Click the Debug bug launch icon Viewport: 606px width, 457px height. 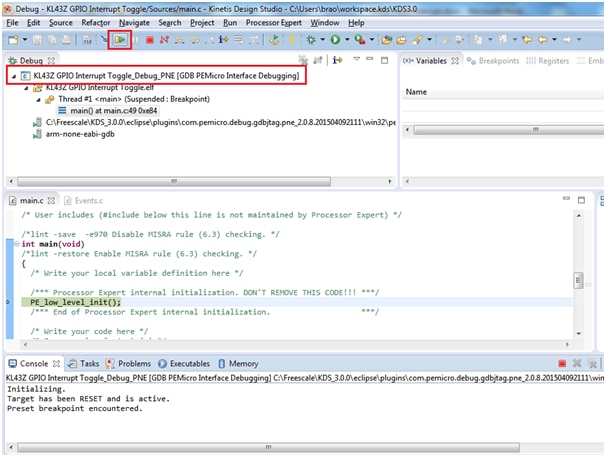point(311,40)
